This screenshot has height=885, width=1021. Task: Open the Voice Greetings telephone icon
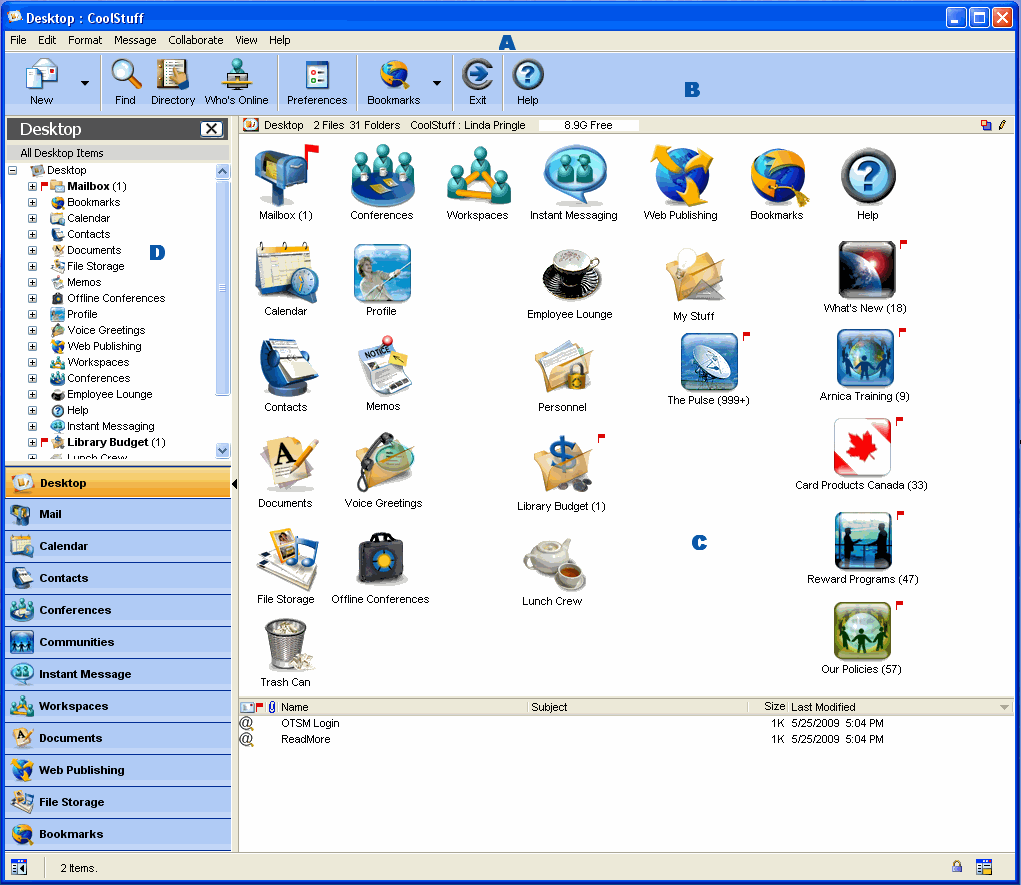tap(383, 465)
